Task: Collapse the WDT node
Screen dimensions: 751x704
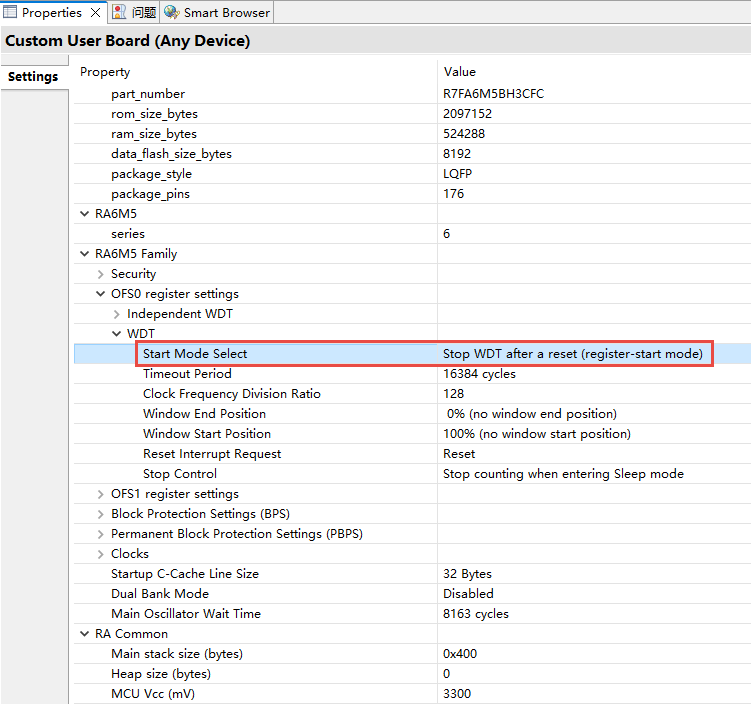Action: (116, 334)
